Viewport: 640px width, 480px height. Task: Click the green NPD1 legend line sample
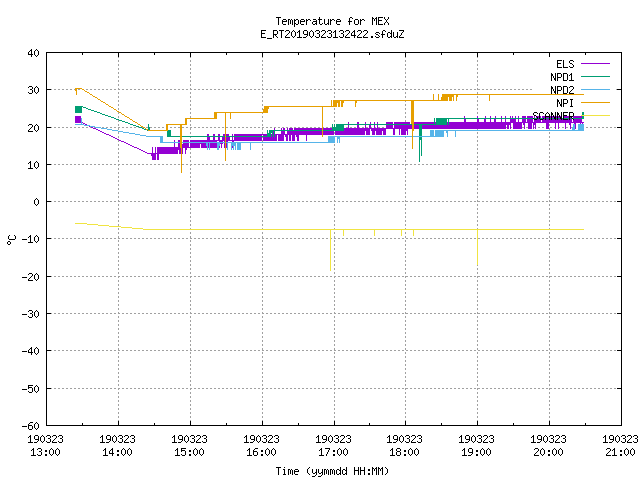pyautogui.click(x=595, y=76)
